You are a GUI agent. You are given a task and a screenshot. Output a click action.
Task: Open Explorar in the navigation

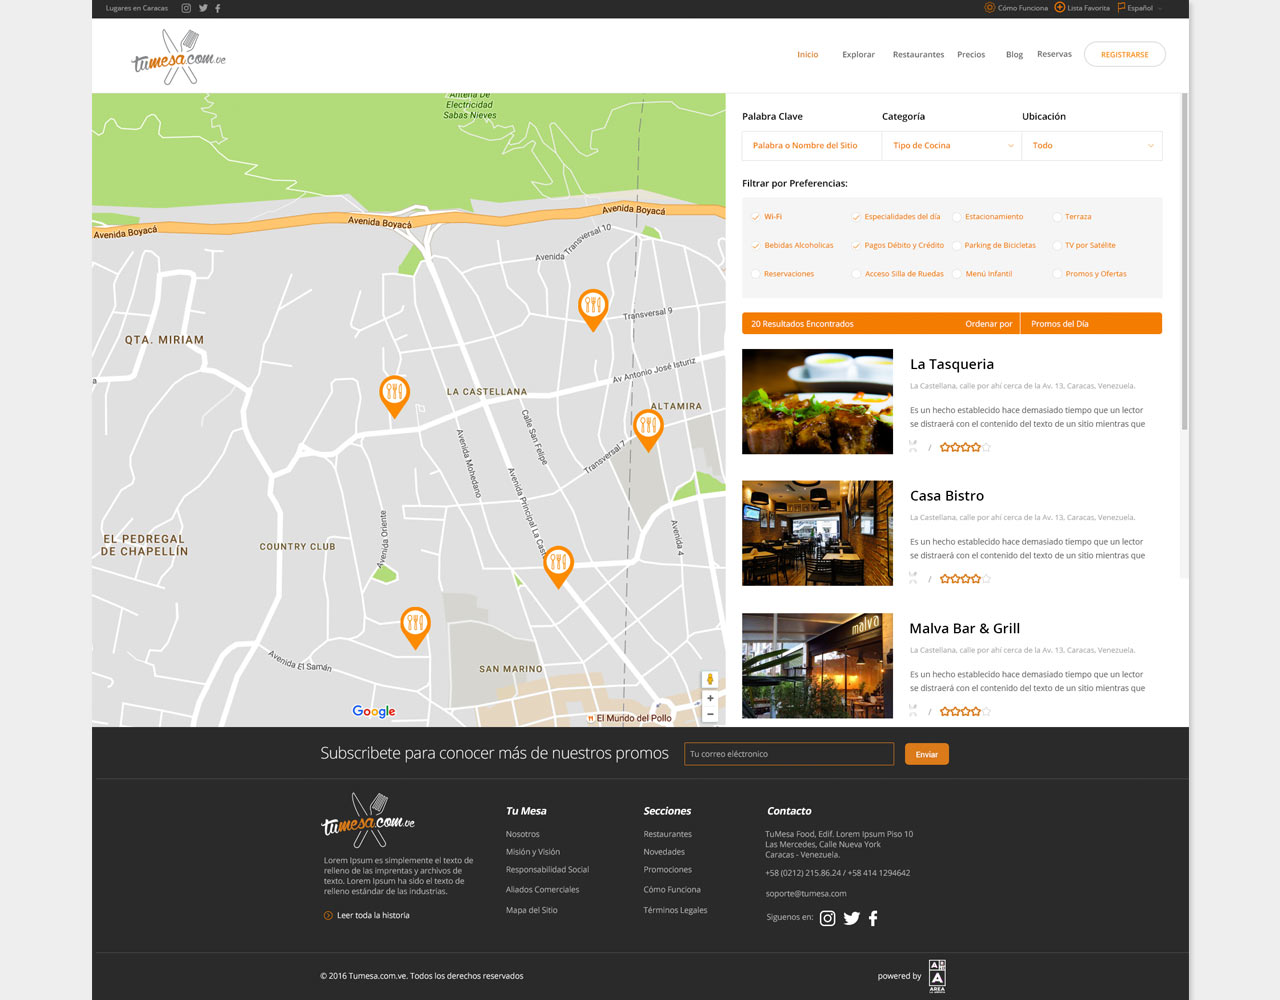[858, 55]
